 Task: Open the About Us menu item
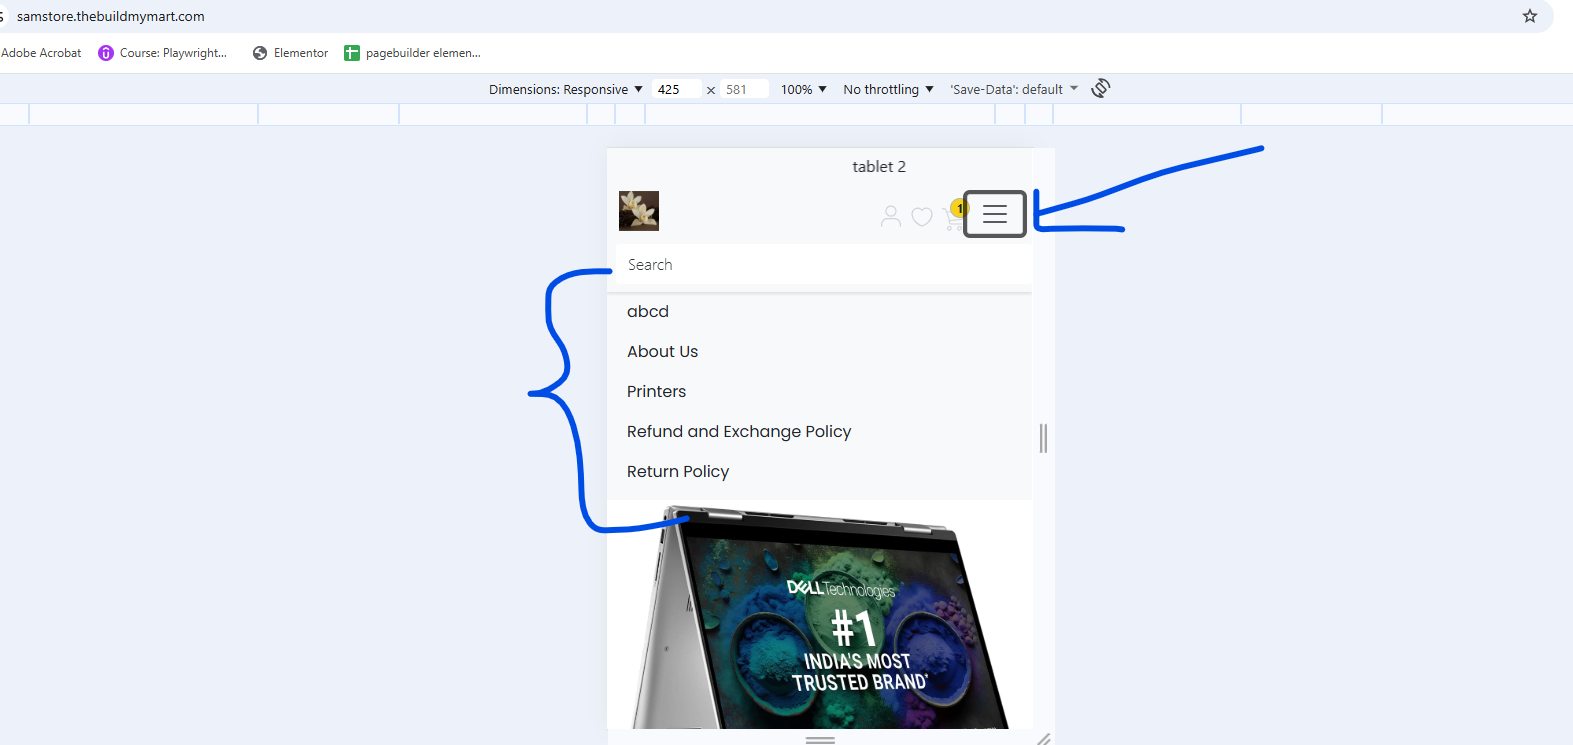click(663, 352)
